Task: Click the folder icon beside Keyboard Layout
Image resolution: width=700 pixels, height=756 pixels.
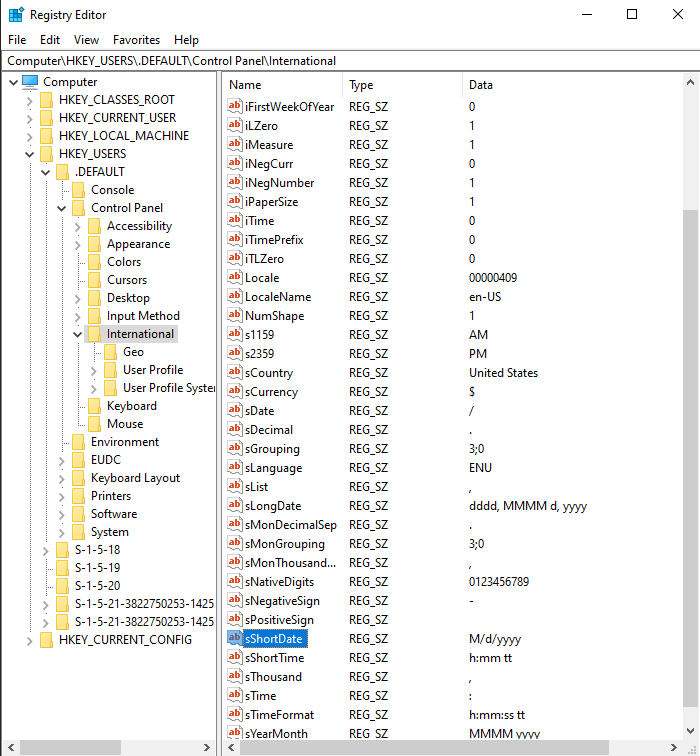Action: (x=78, y=478)
